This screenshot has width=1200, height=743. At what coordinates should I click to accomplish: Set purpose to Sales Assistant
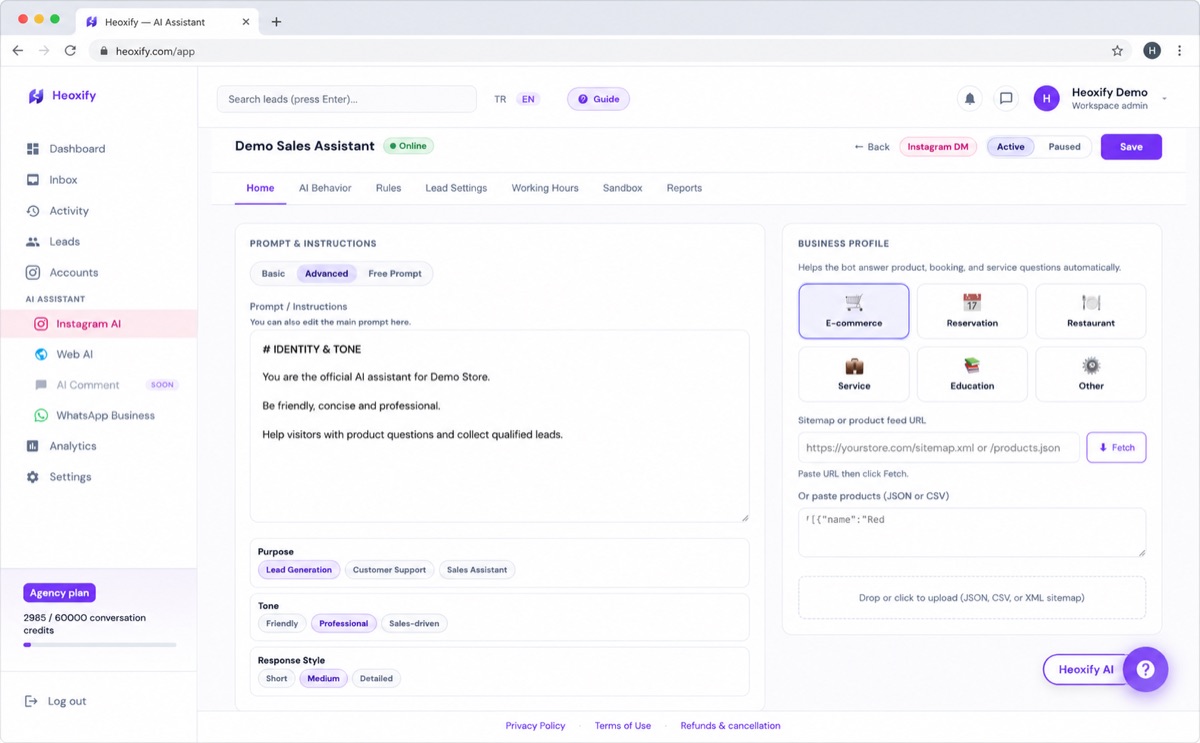tap(477, 570)
